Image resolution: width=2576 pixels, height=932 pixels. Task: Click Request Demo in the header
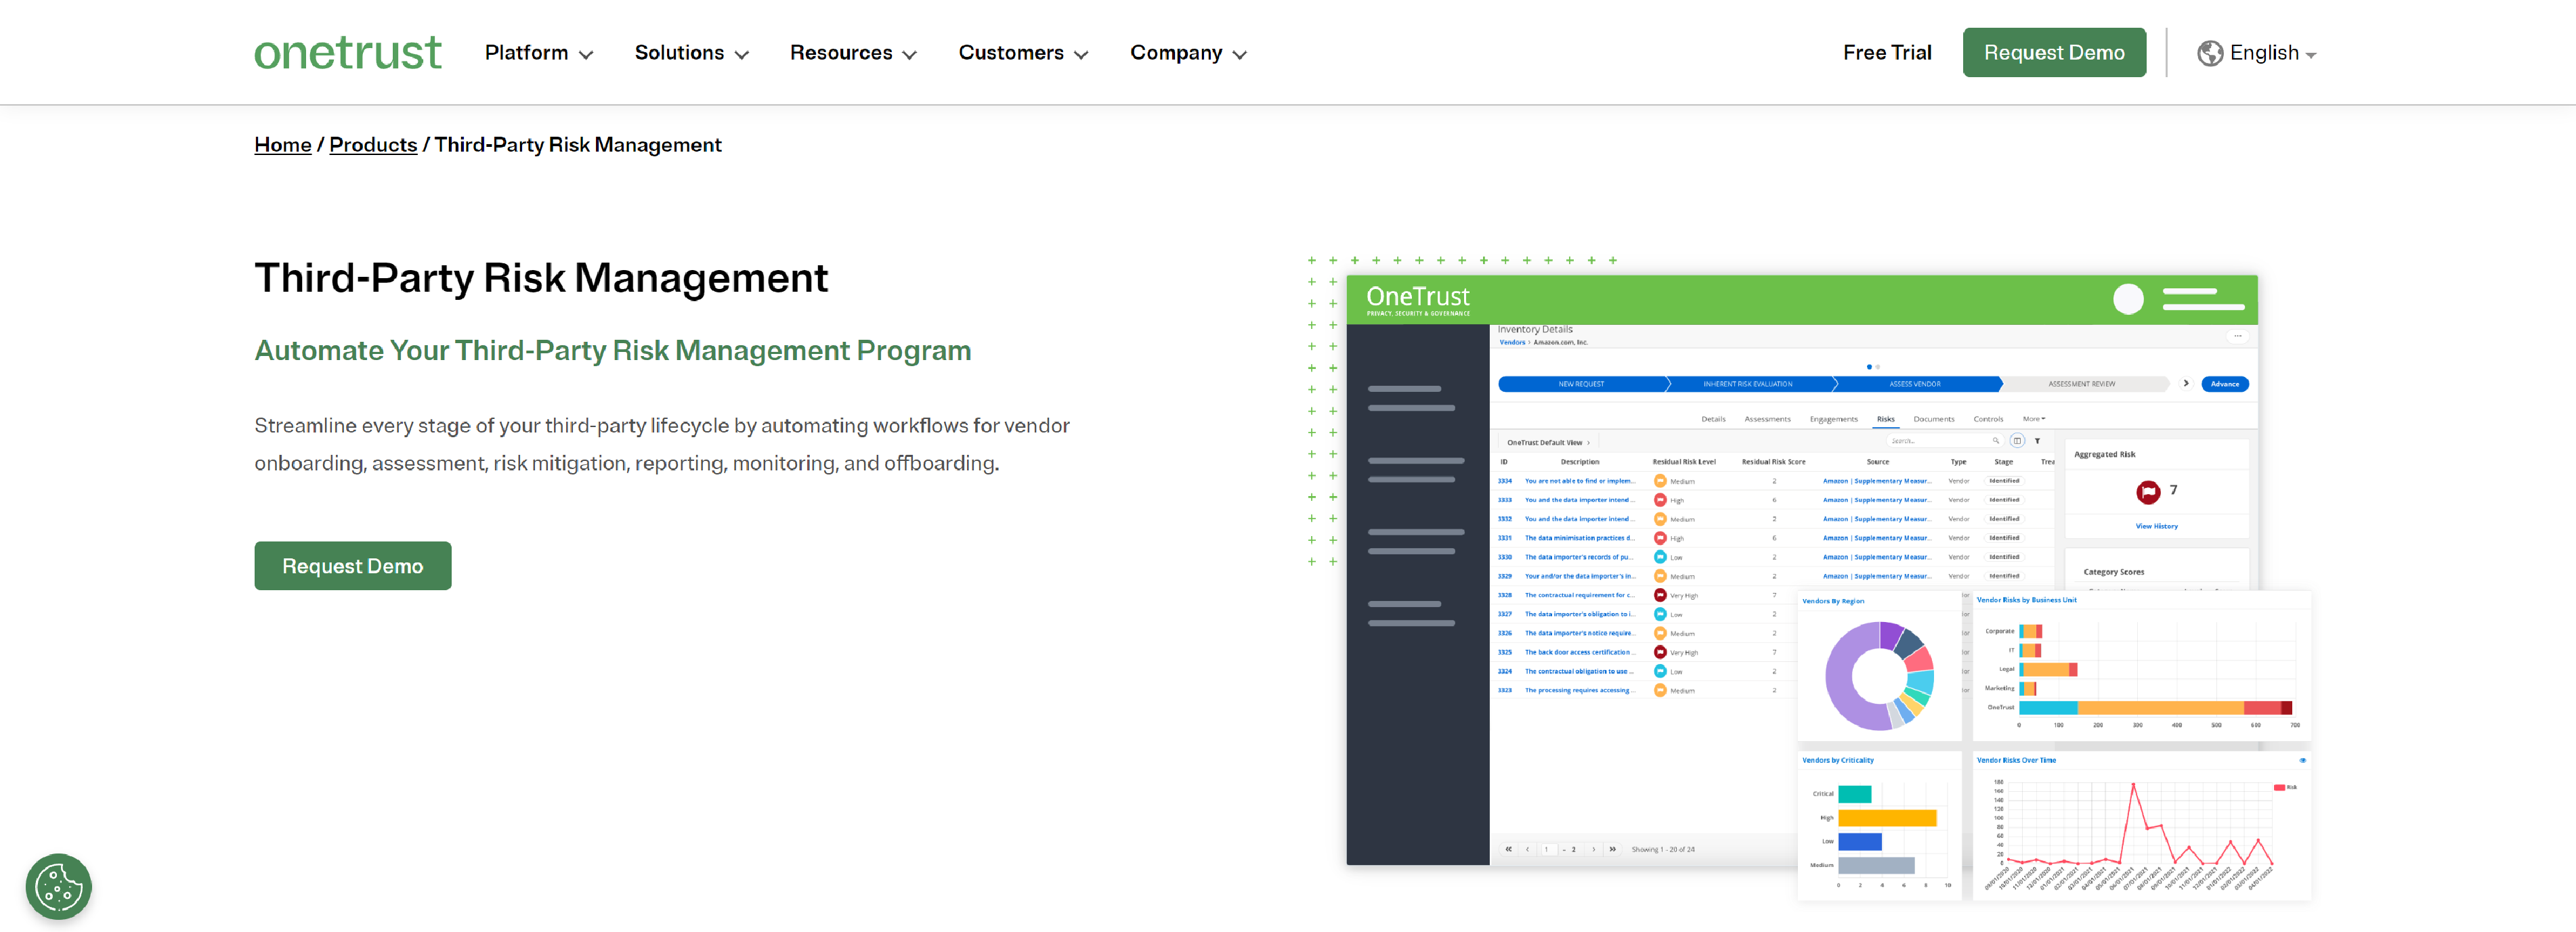point(2054,53)
